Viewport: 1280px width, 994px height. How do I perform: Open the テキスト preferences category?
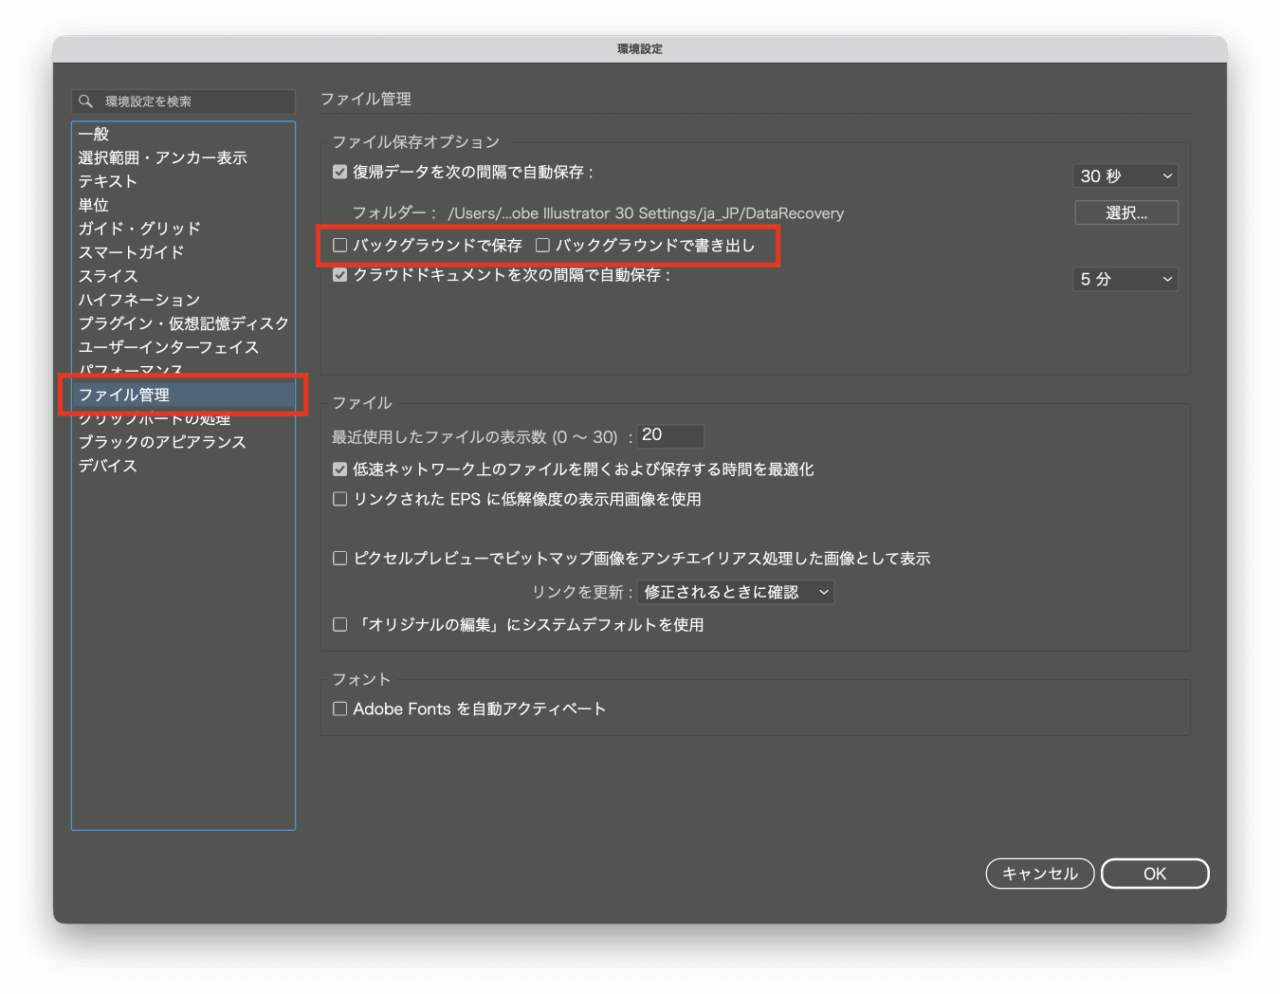click(108, 181)
